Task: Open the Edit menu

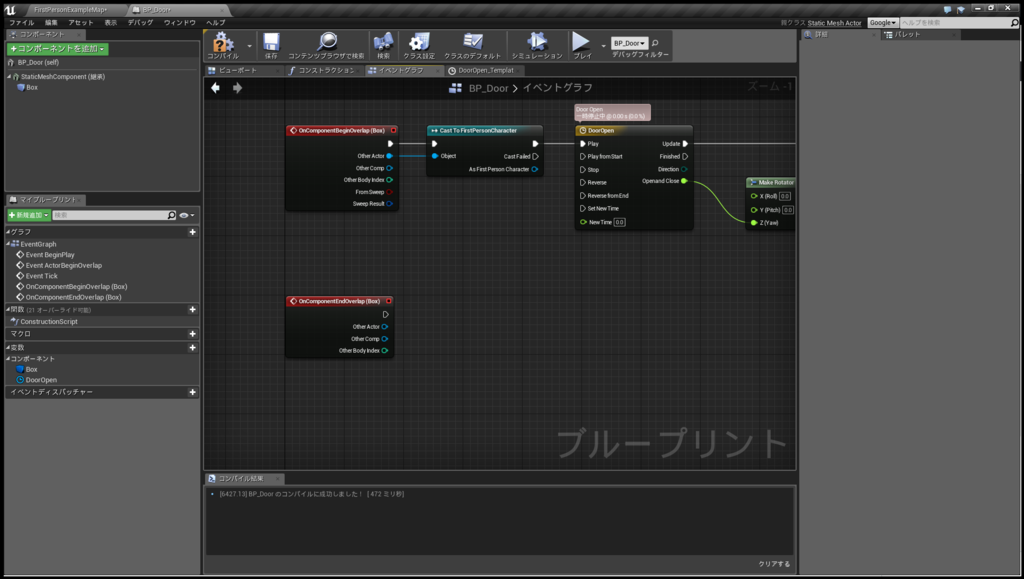Action: [x=51, y=22]
